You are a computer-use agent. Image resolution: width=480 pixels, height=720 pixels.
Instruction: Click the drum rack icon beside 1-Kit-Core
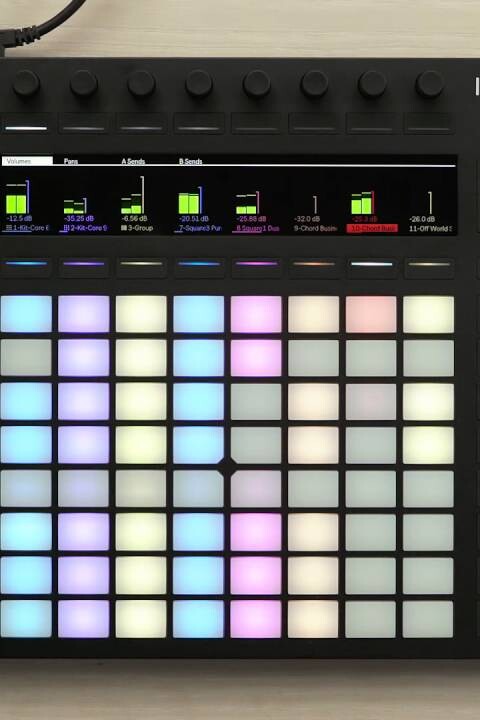click(x=9, y=228)
